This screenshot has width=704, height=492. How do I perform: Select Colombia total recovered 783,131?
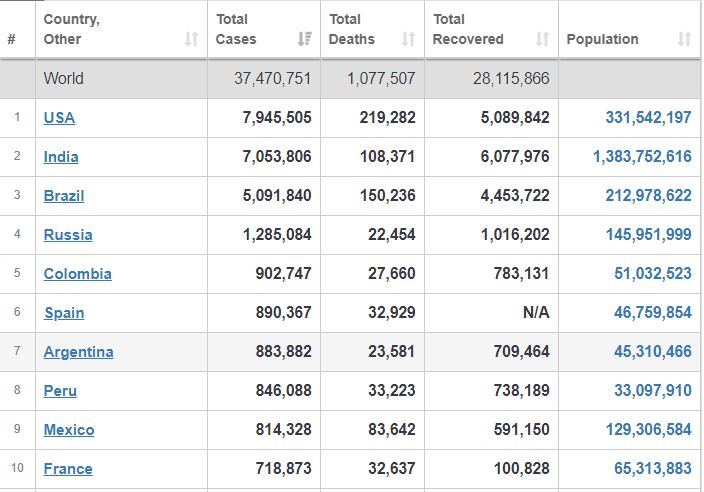click(x=521, y=274)
